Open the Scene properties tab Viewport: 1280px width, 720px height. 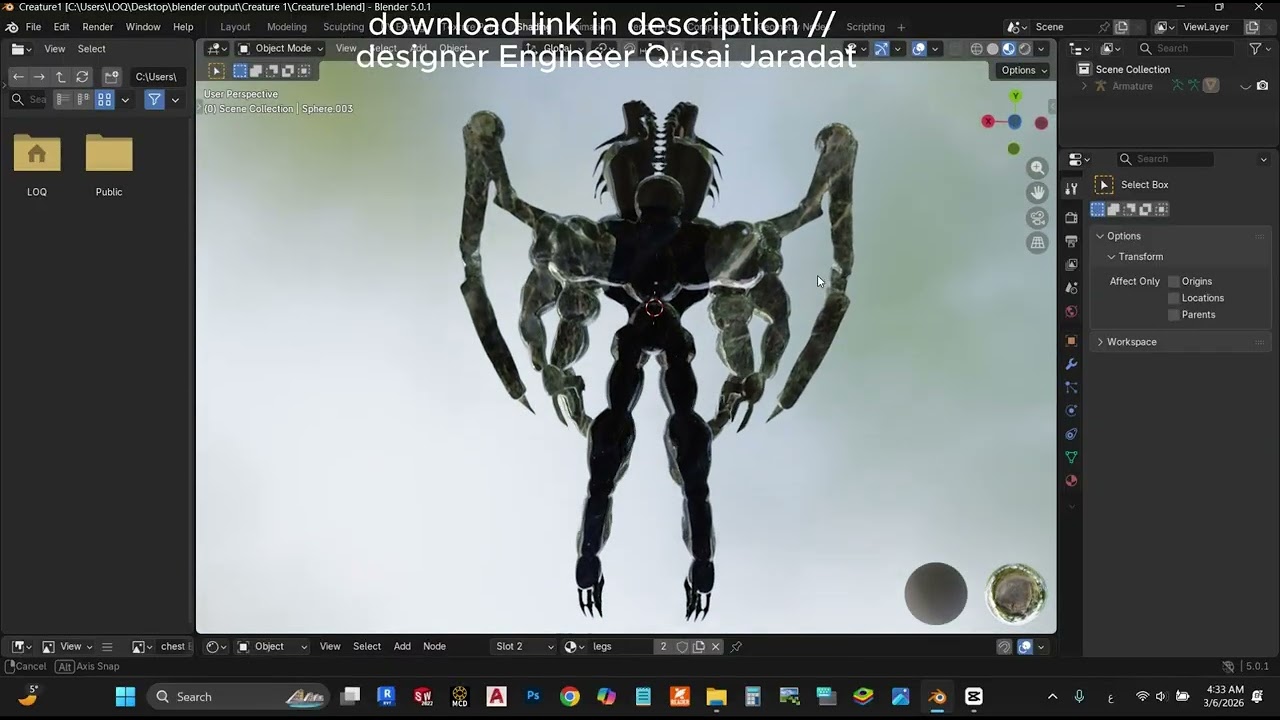click(x=1071, y=288)
